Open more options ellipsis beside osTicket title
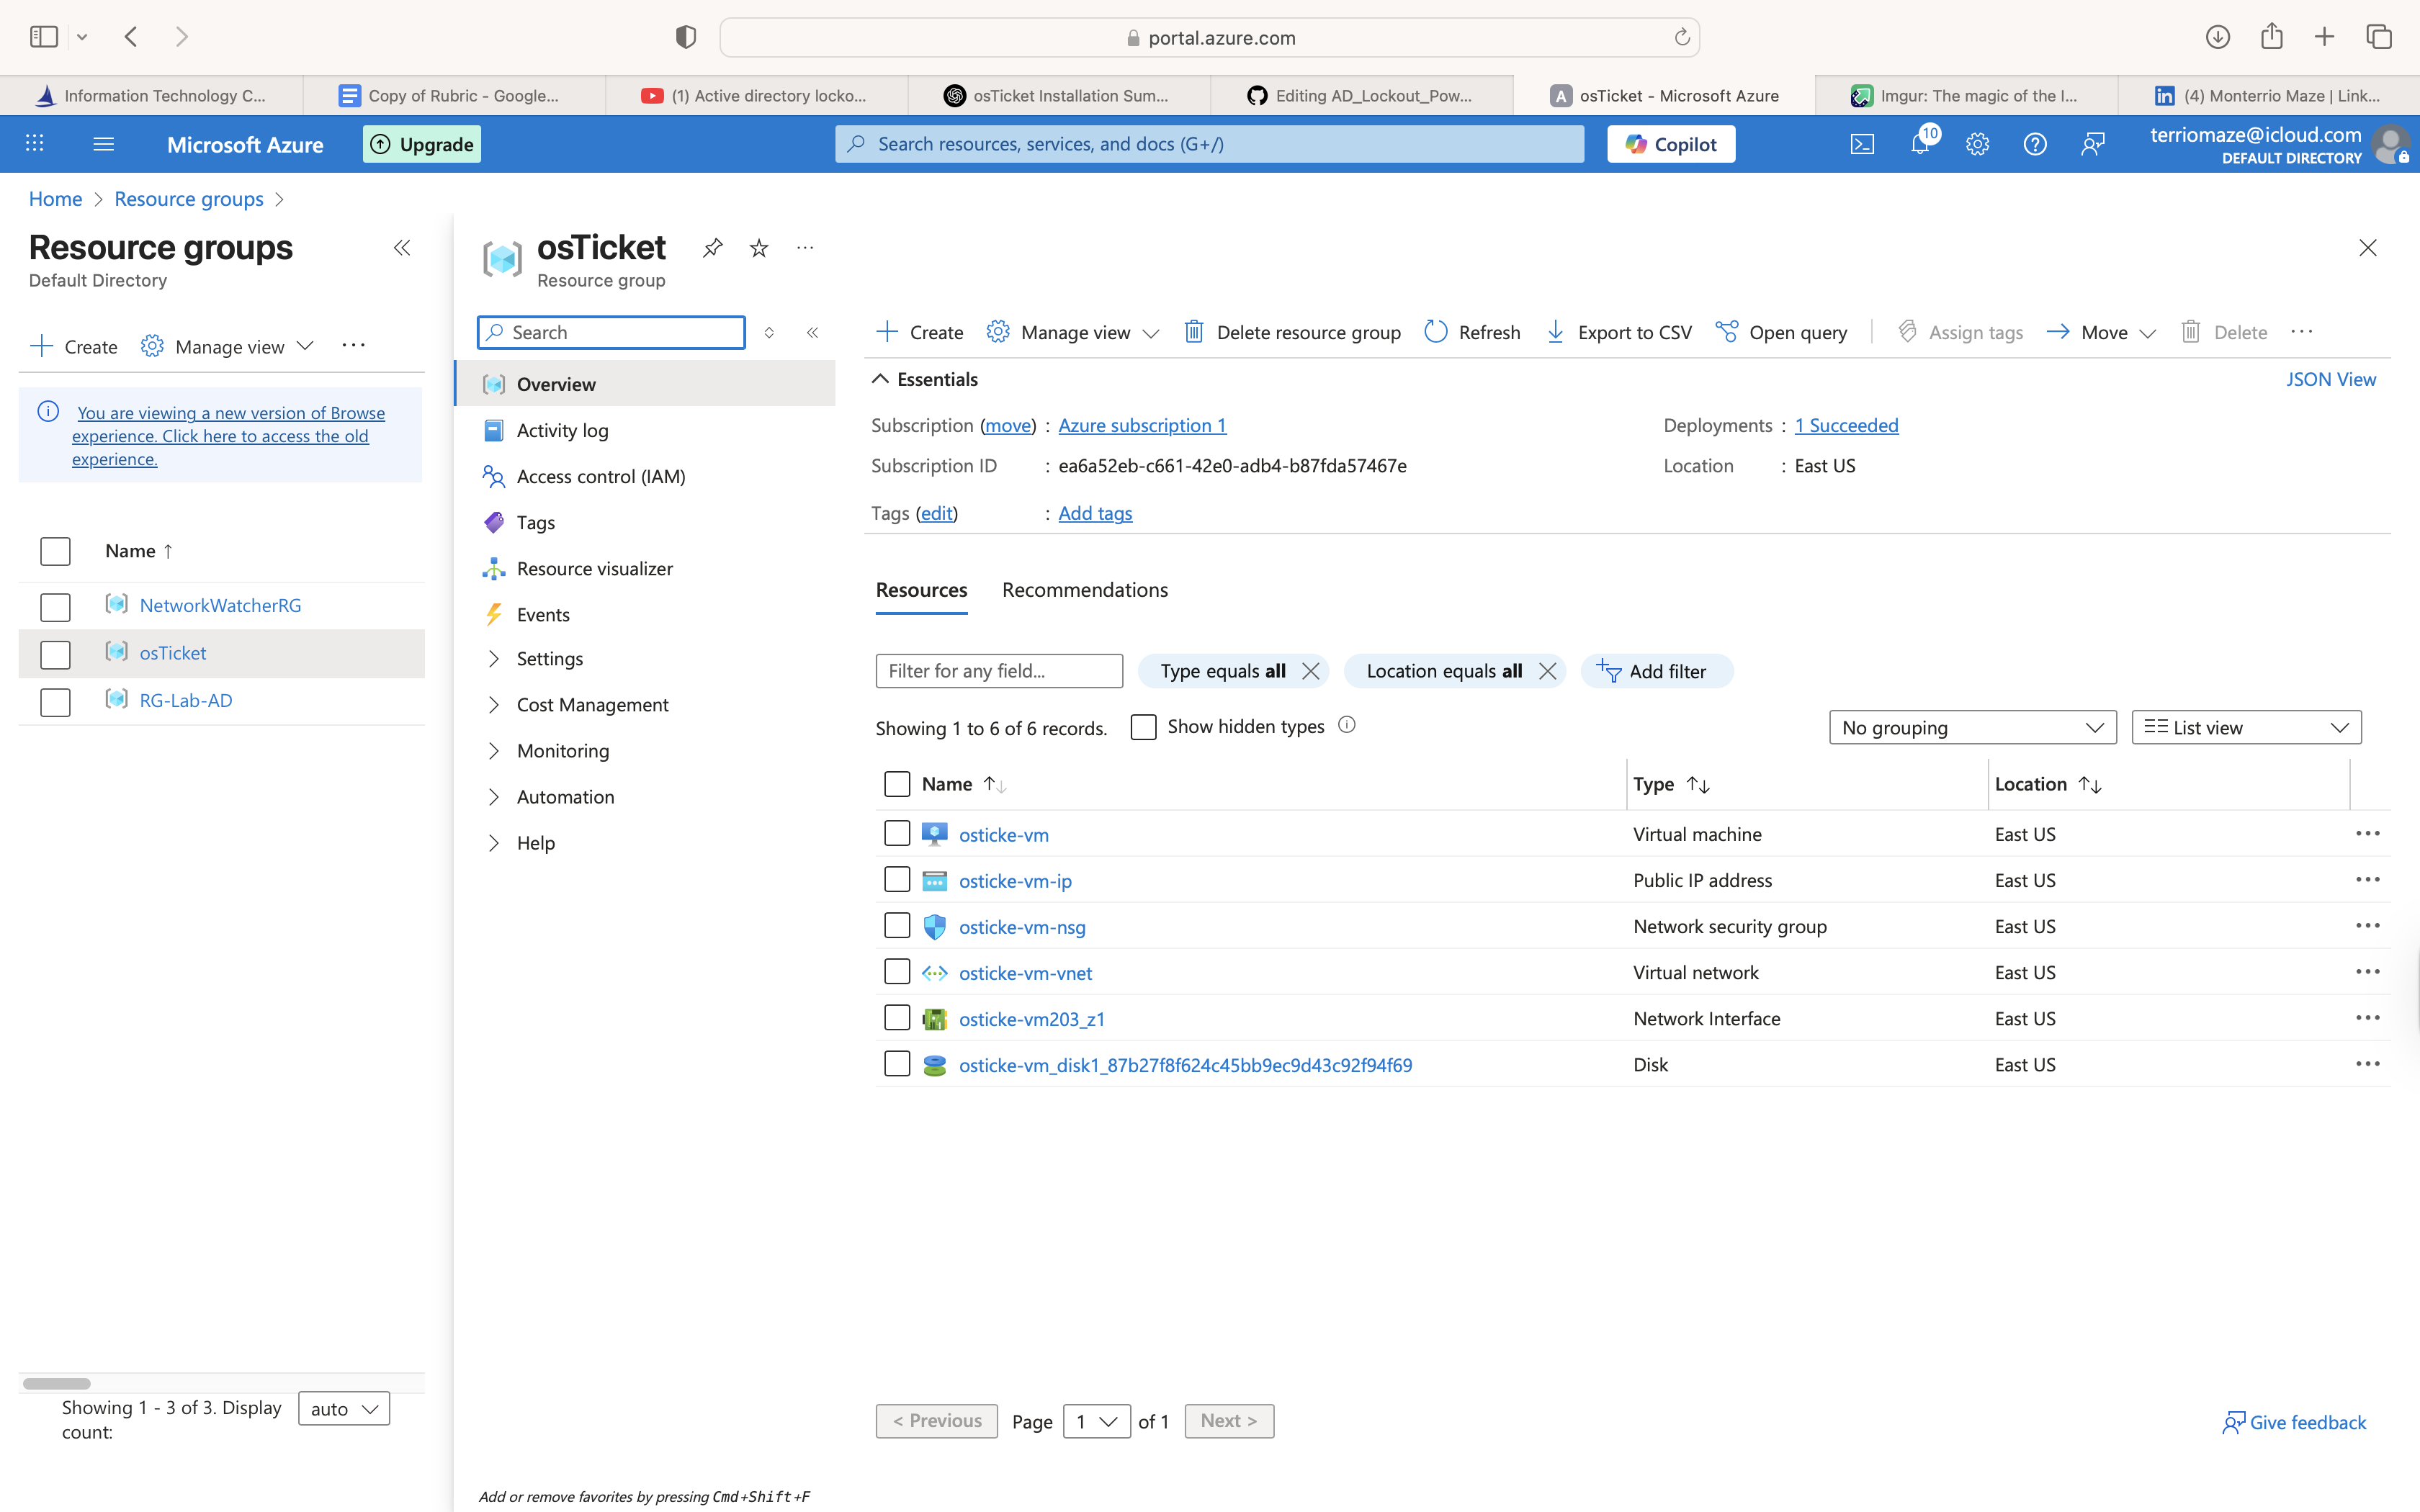The image size is (2420, 1512). pos(805,248)
